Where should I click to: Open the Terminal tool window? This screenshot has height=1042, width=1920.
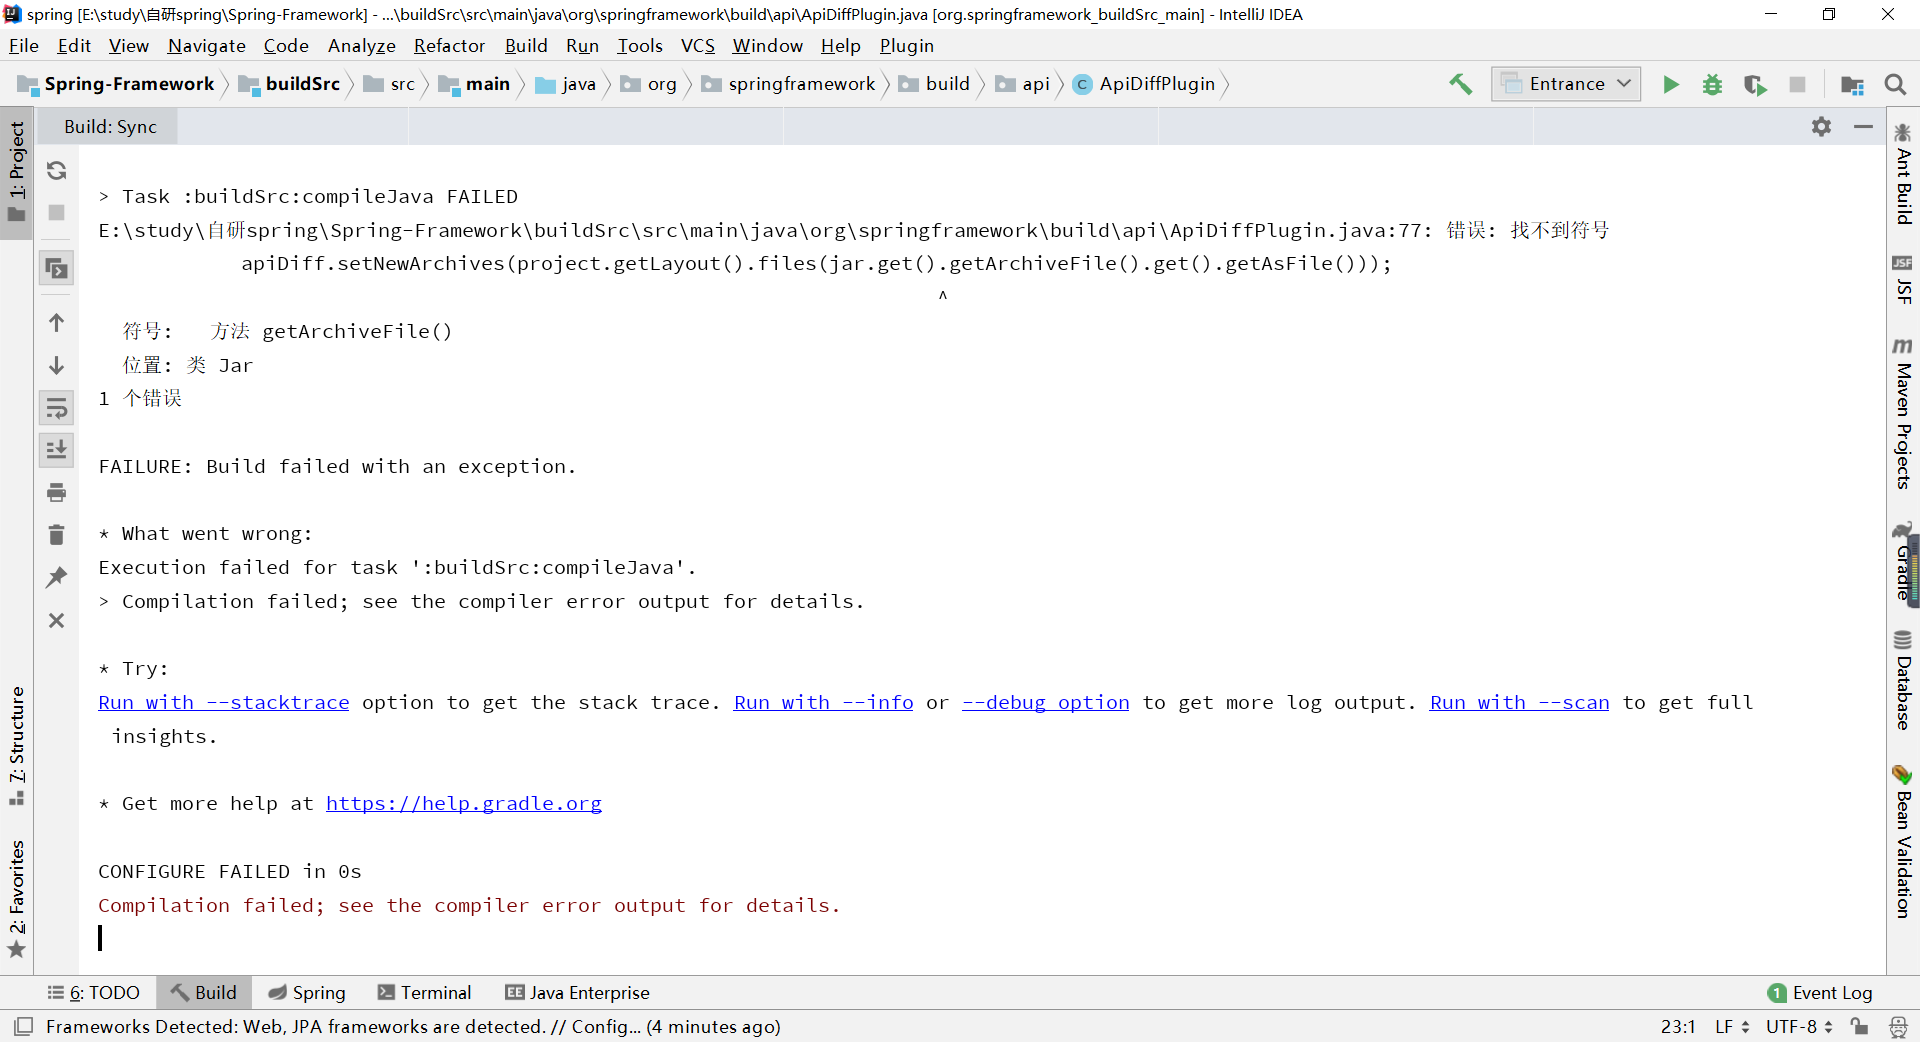(425, 992)
